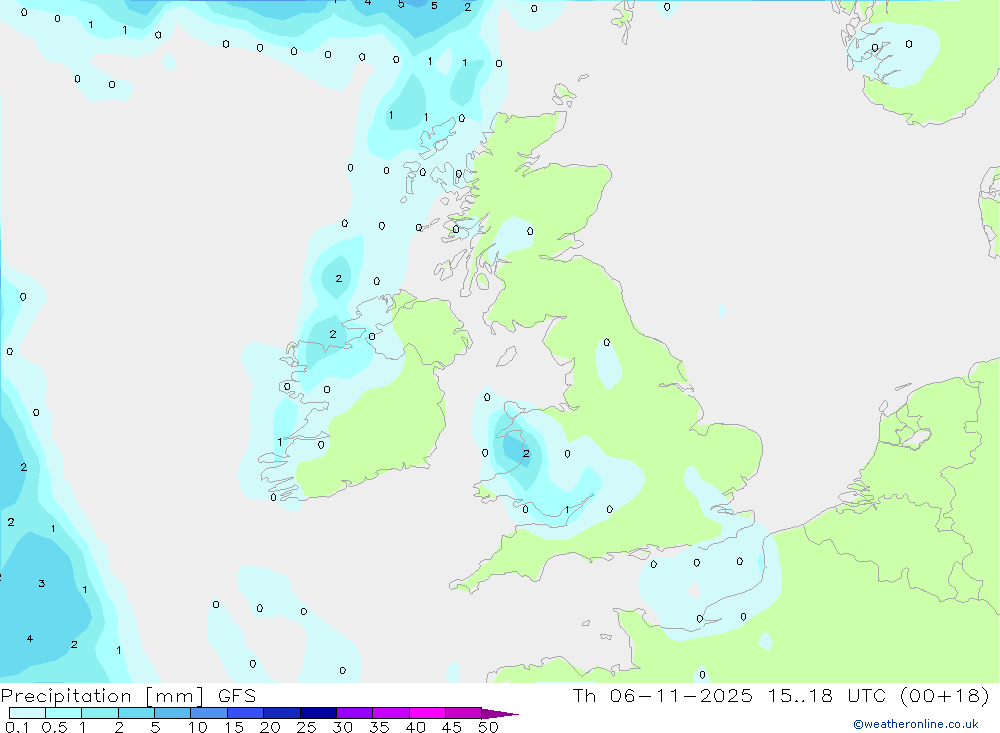Screen dimensions: 1000x733
Task: Click the 20–25 mm legend color swatch
Action: coord(281,713)
